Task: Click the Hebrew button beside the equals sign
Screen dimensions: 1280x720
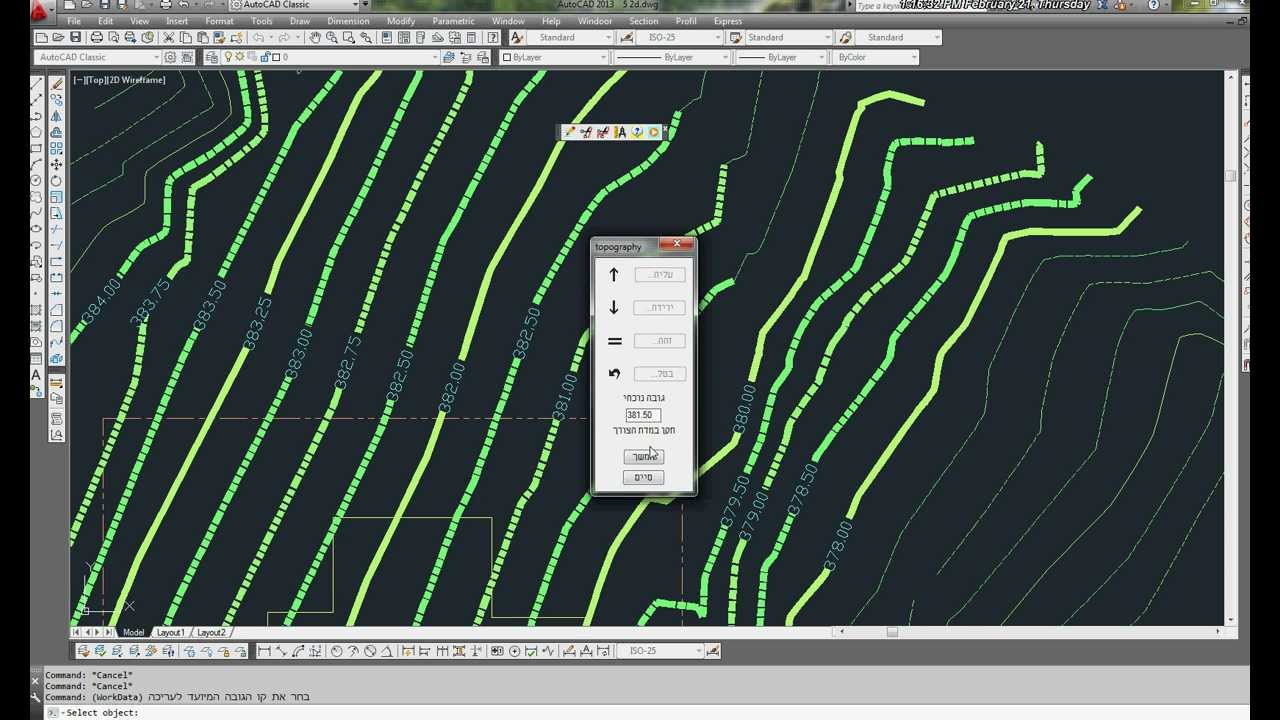Action: (x=660, y=341)
